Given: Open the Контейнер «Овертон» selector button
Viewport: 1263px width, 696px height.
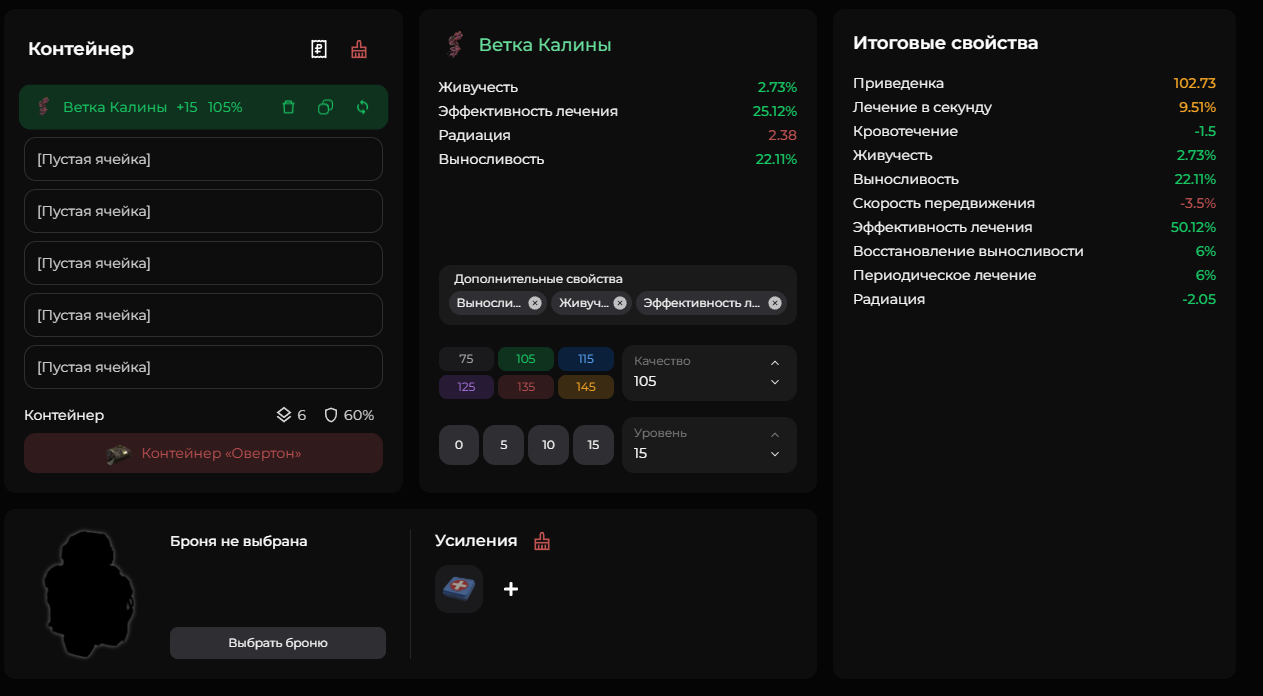Looking at the screenshot, I should (203, 453).
